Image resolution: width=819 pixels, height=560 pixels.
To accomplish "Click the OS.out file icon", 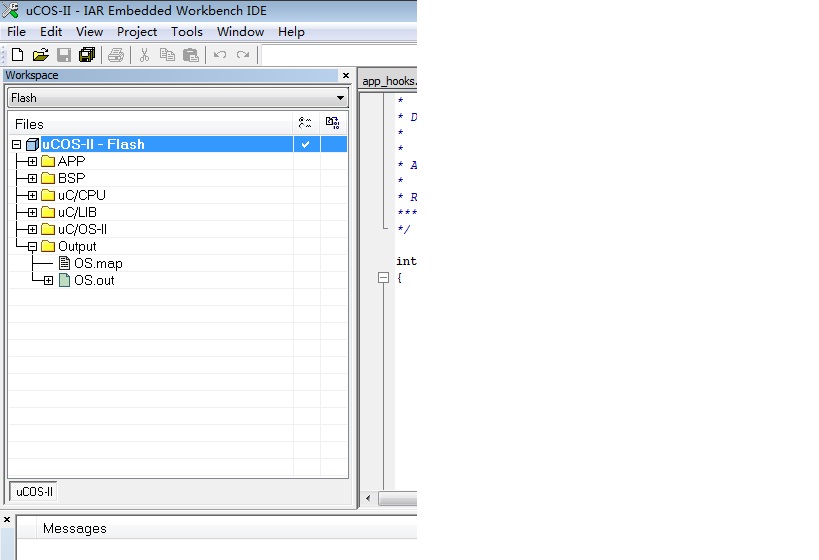I will (64, 280).
